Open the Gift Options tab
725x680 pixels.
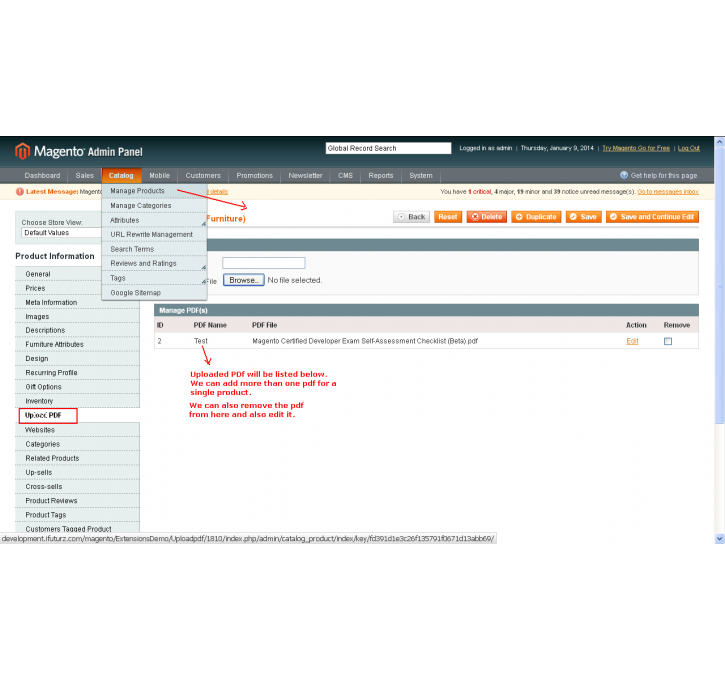click(x=77, y=387)
